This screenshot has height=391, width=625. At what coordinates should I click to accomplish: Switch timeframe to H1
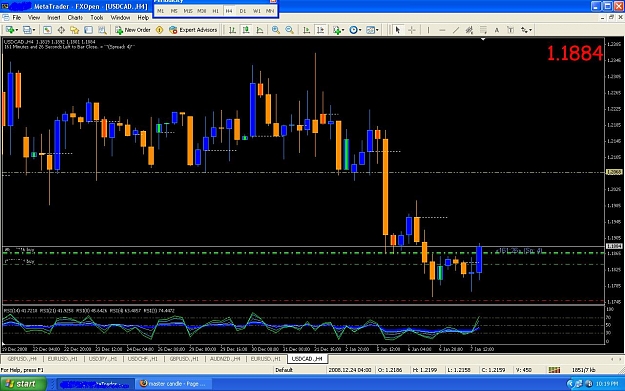tap(216, 11)
